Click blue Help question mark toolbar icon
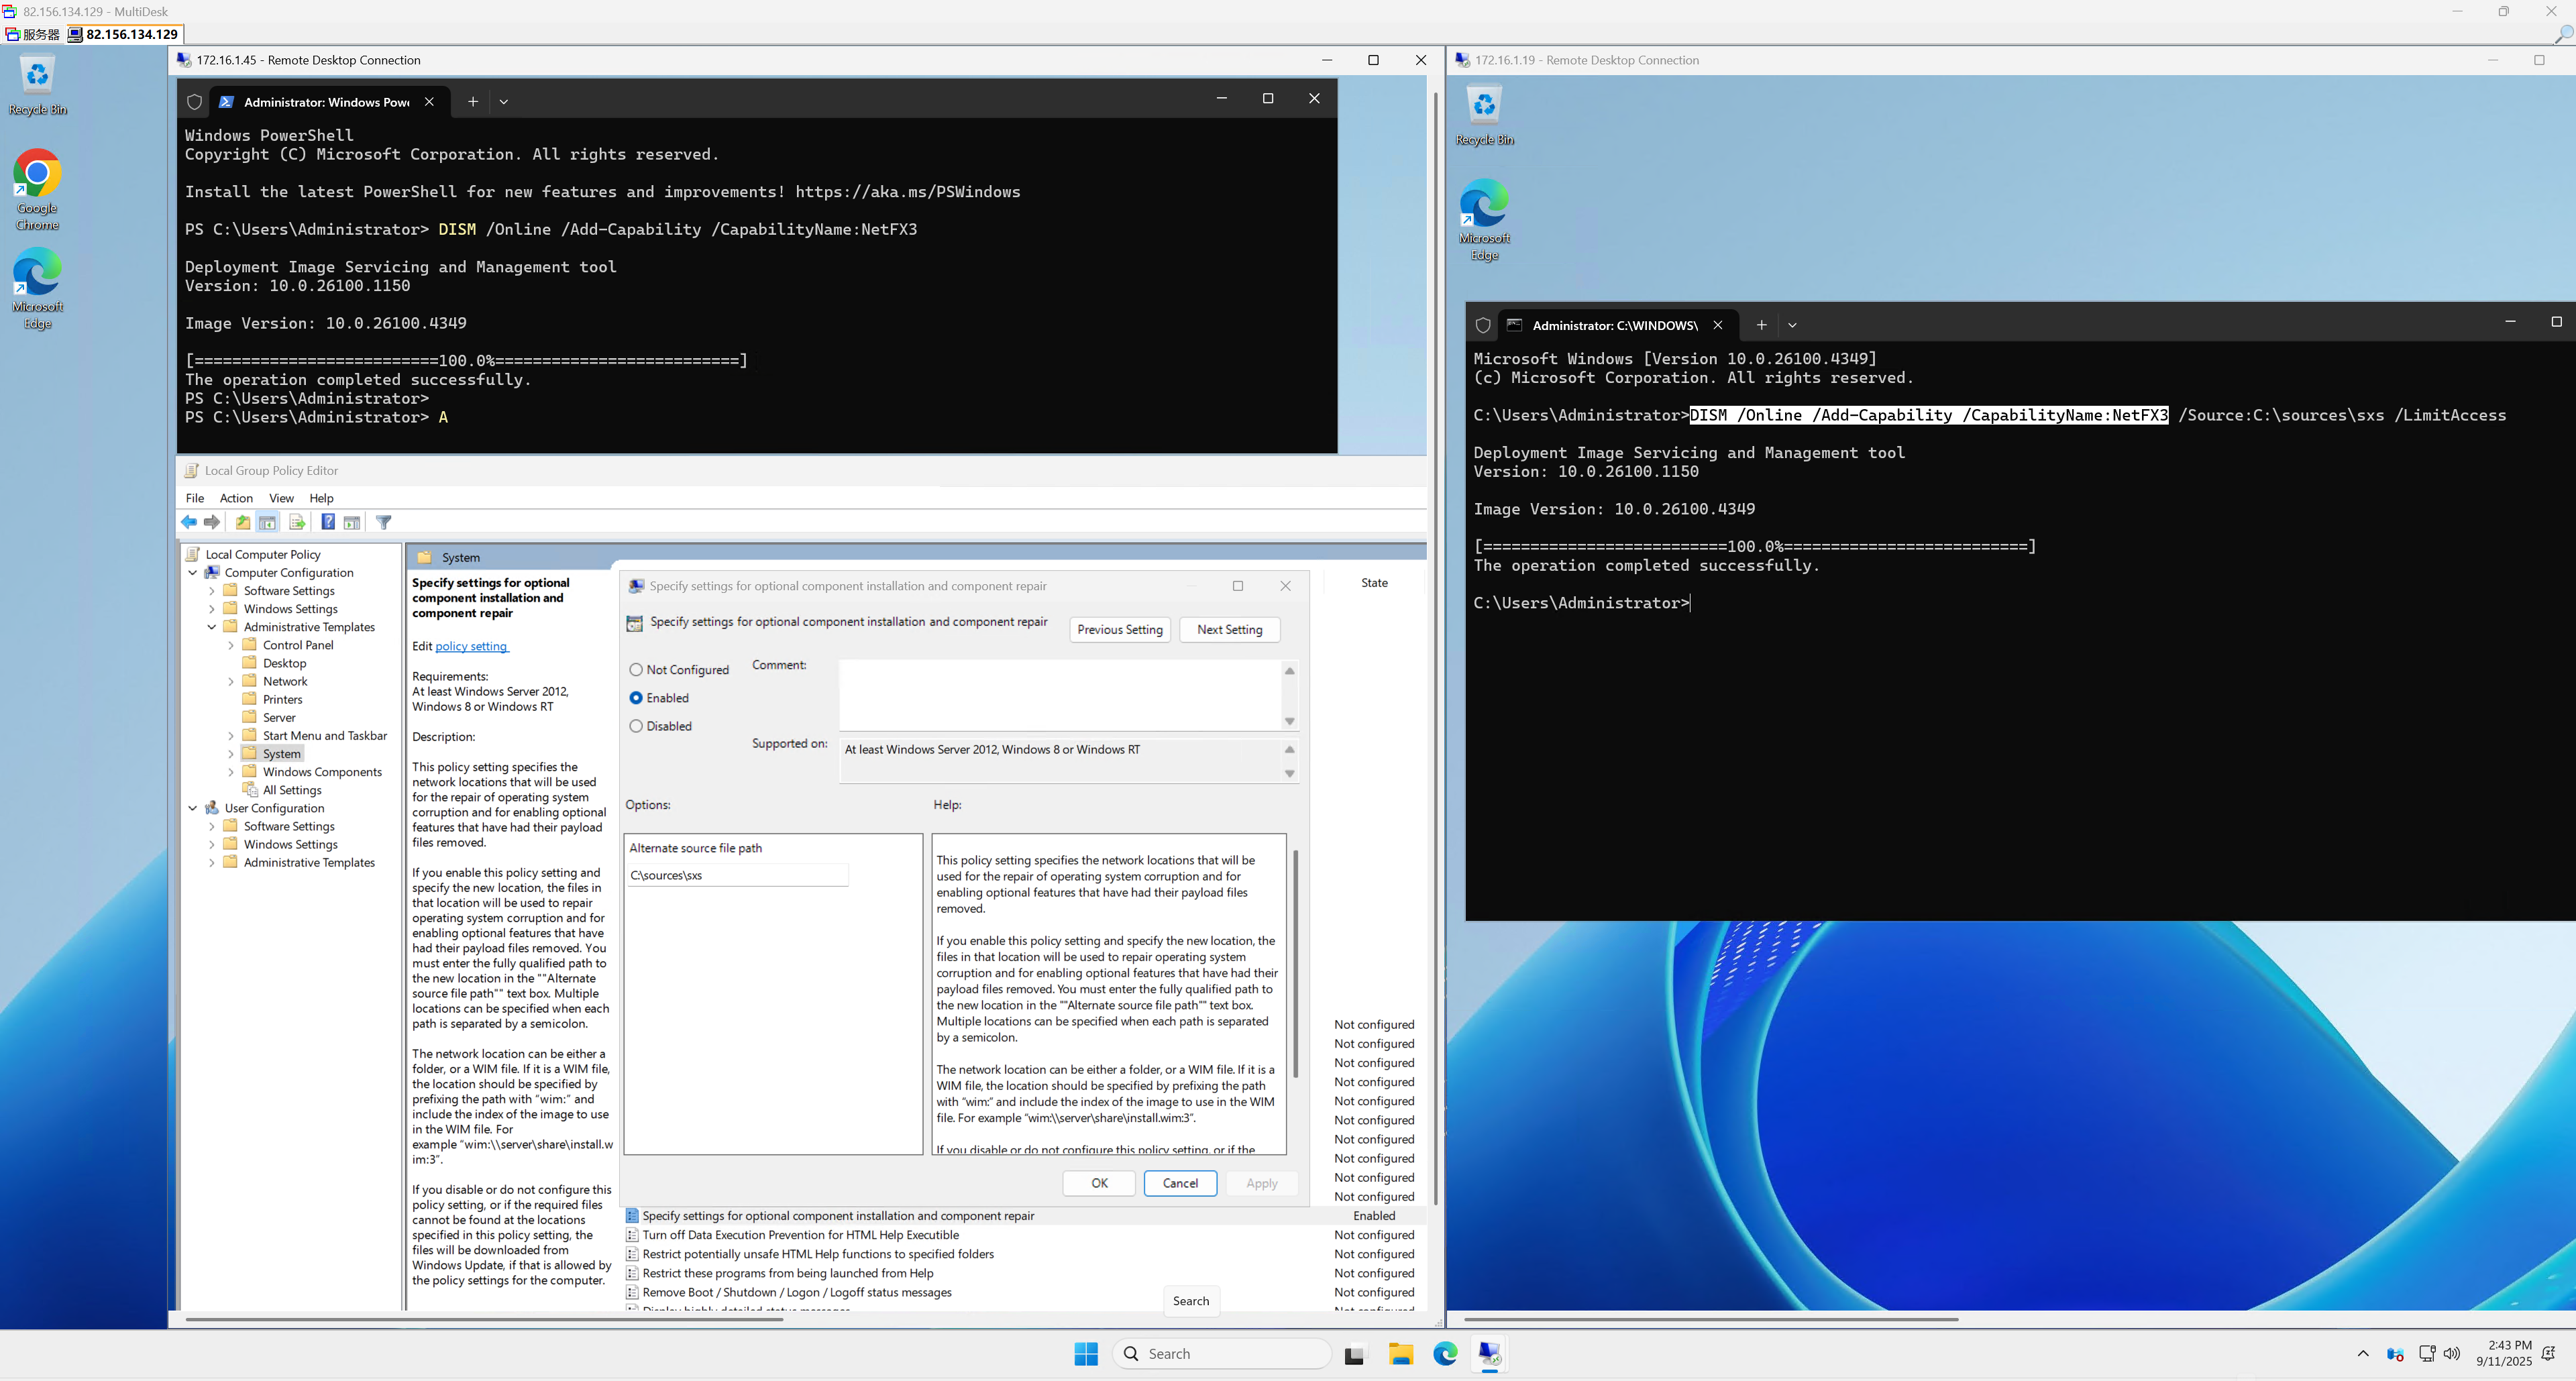 [328, 522]
